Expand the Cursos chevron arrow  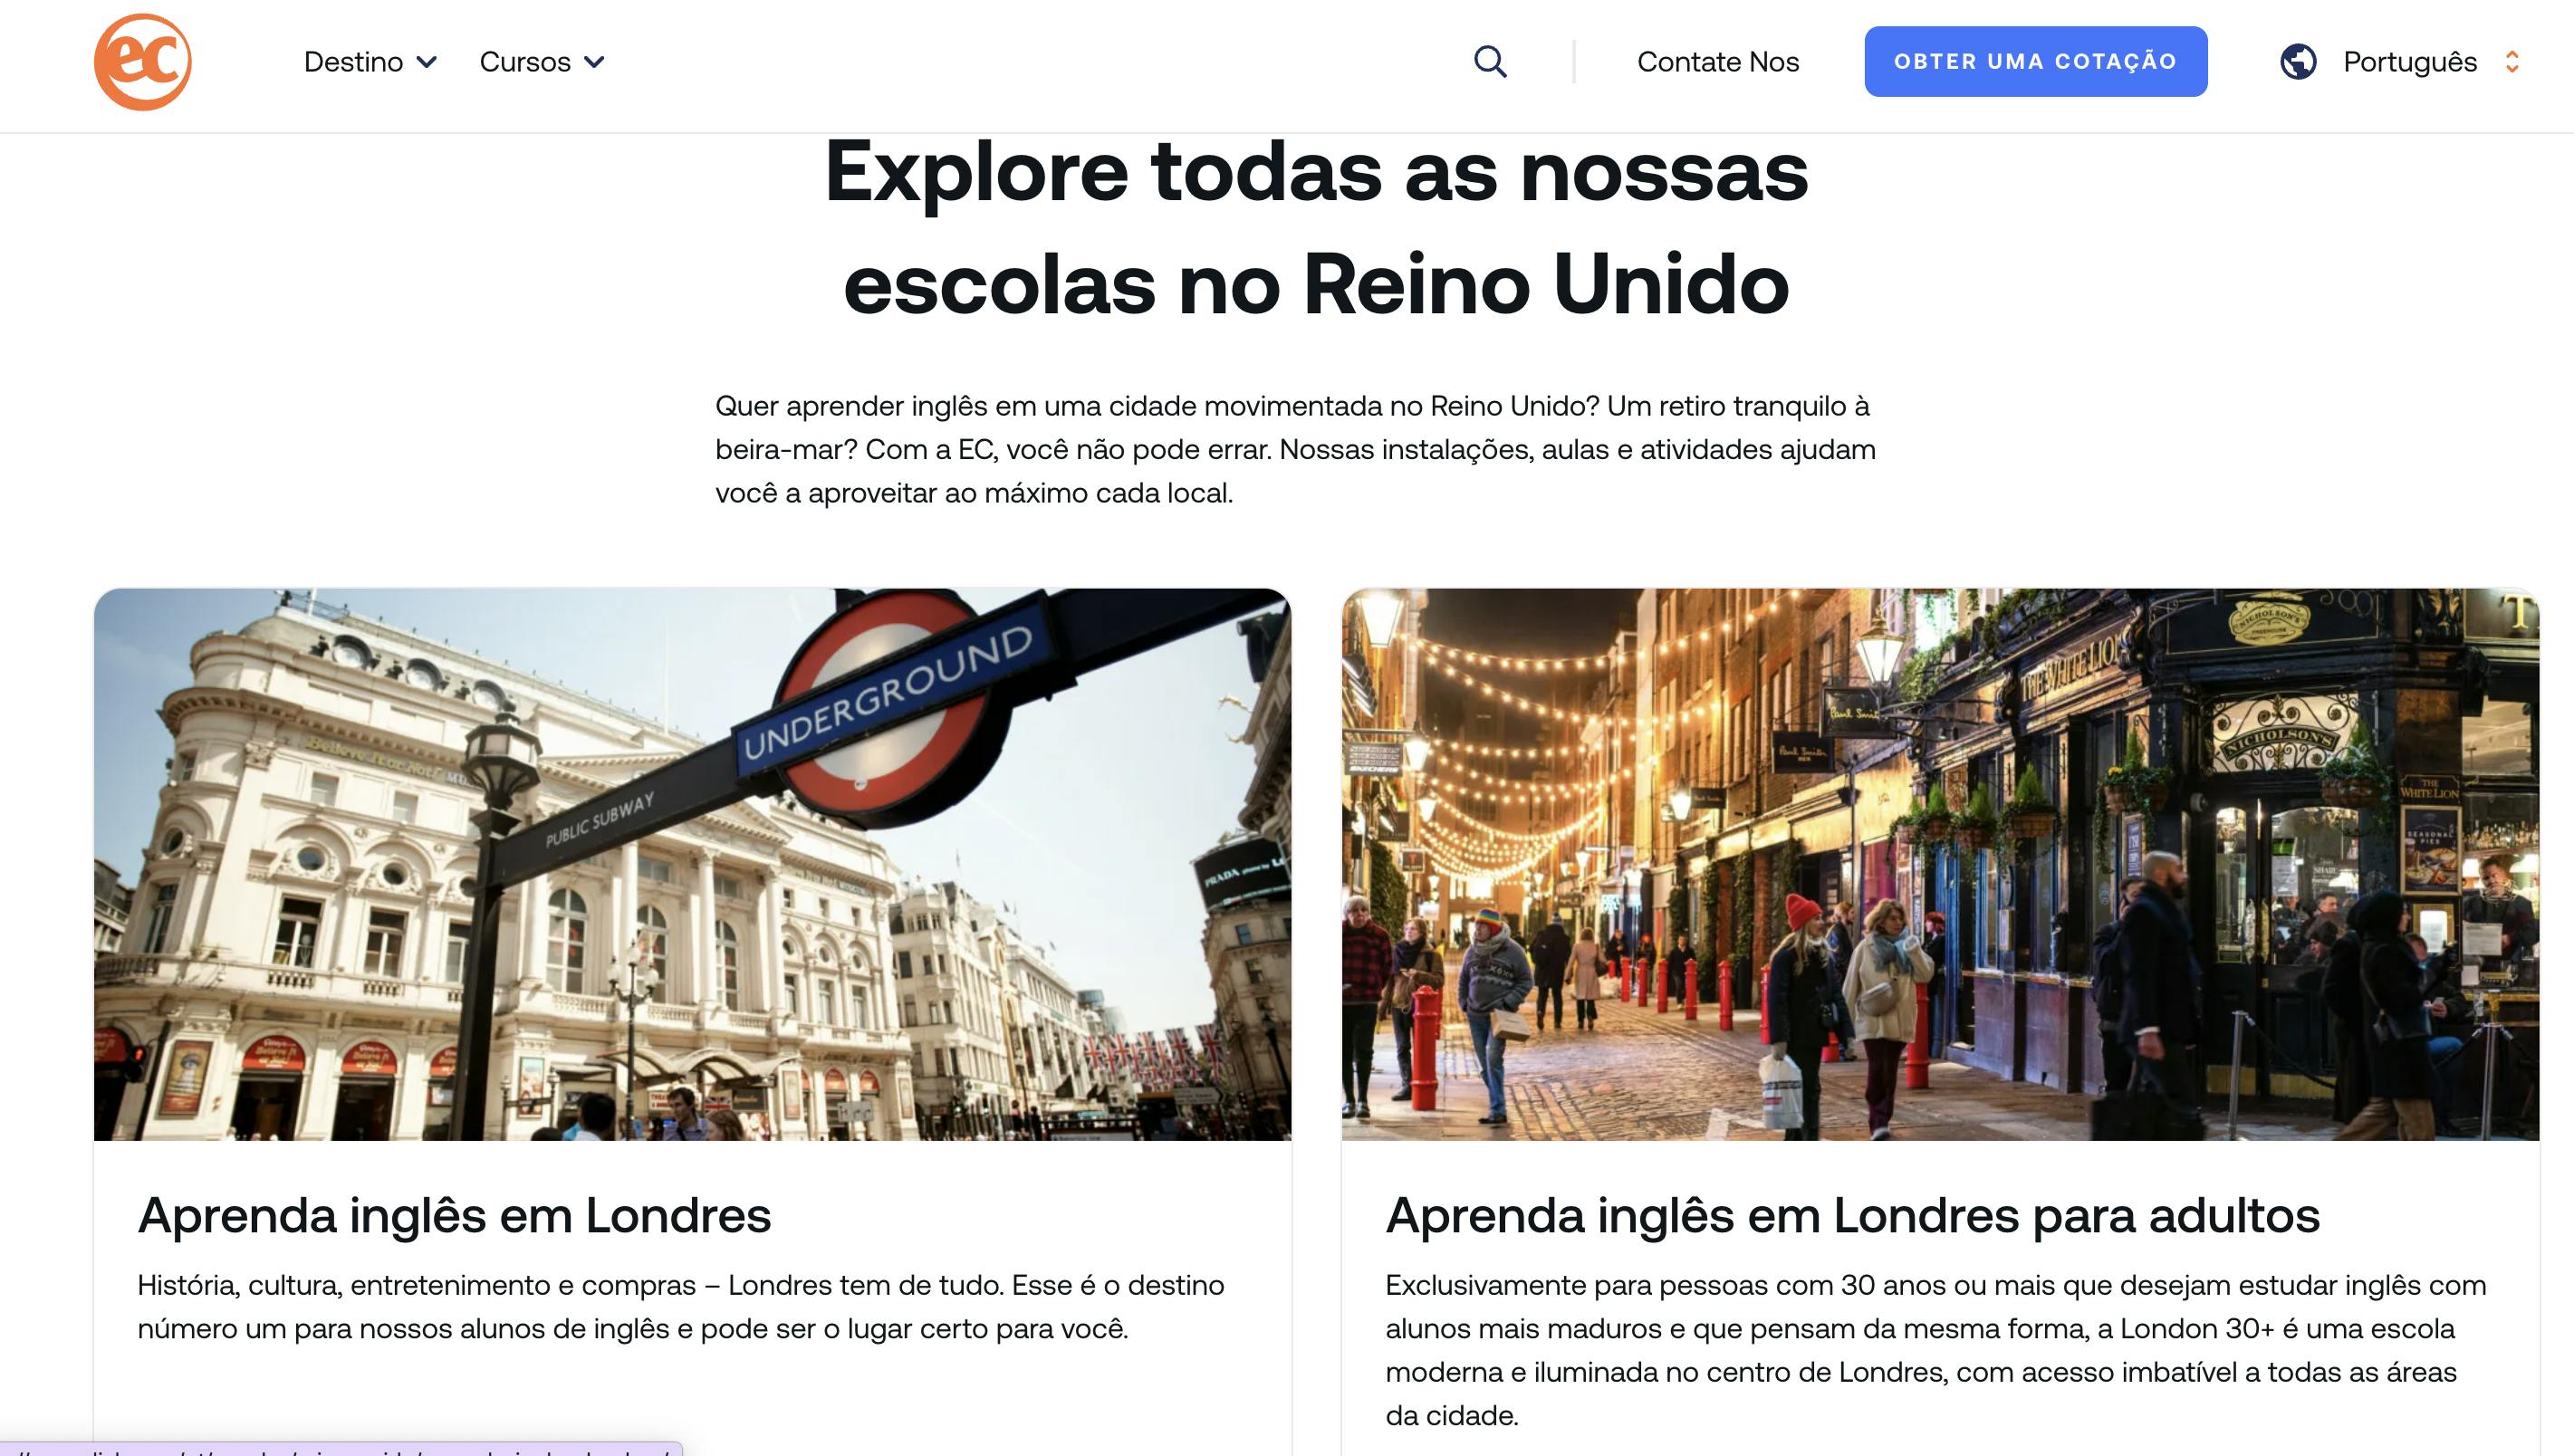(594, 62)
